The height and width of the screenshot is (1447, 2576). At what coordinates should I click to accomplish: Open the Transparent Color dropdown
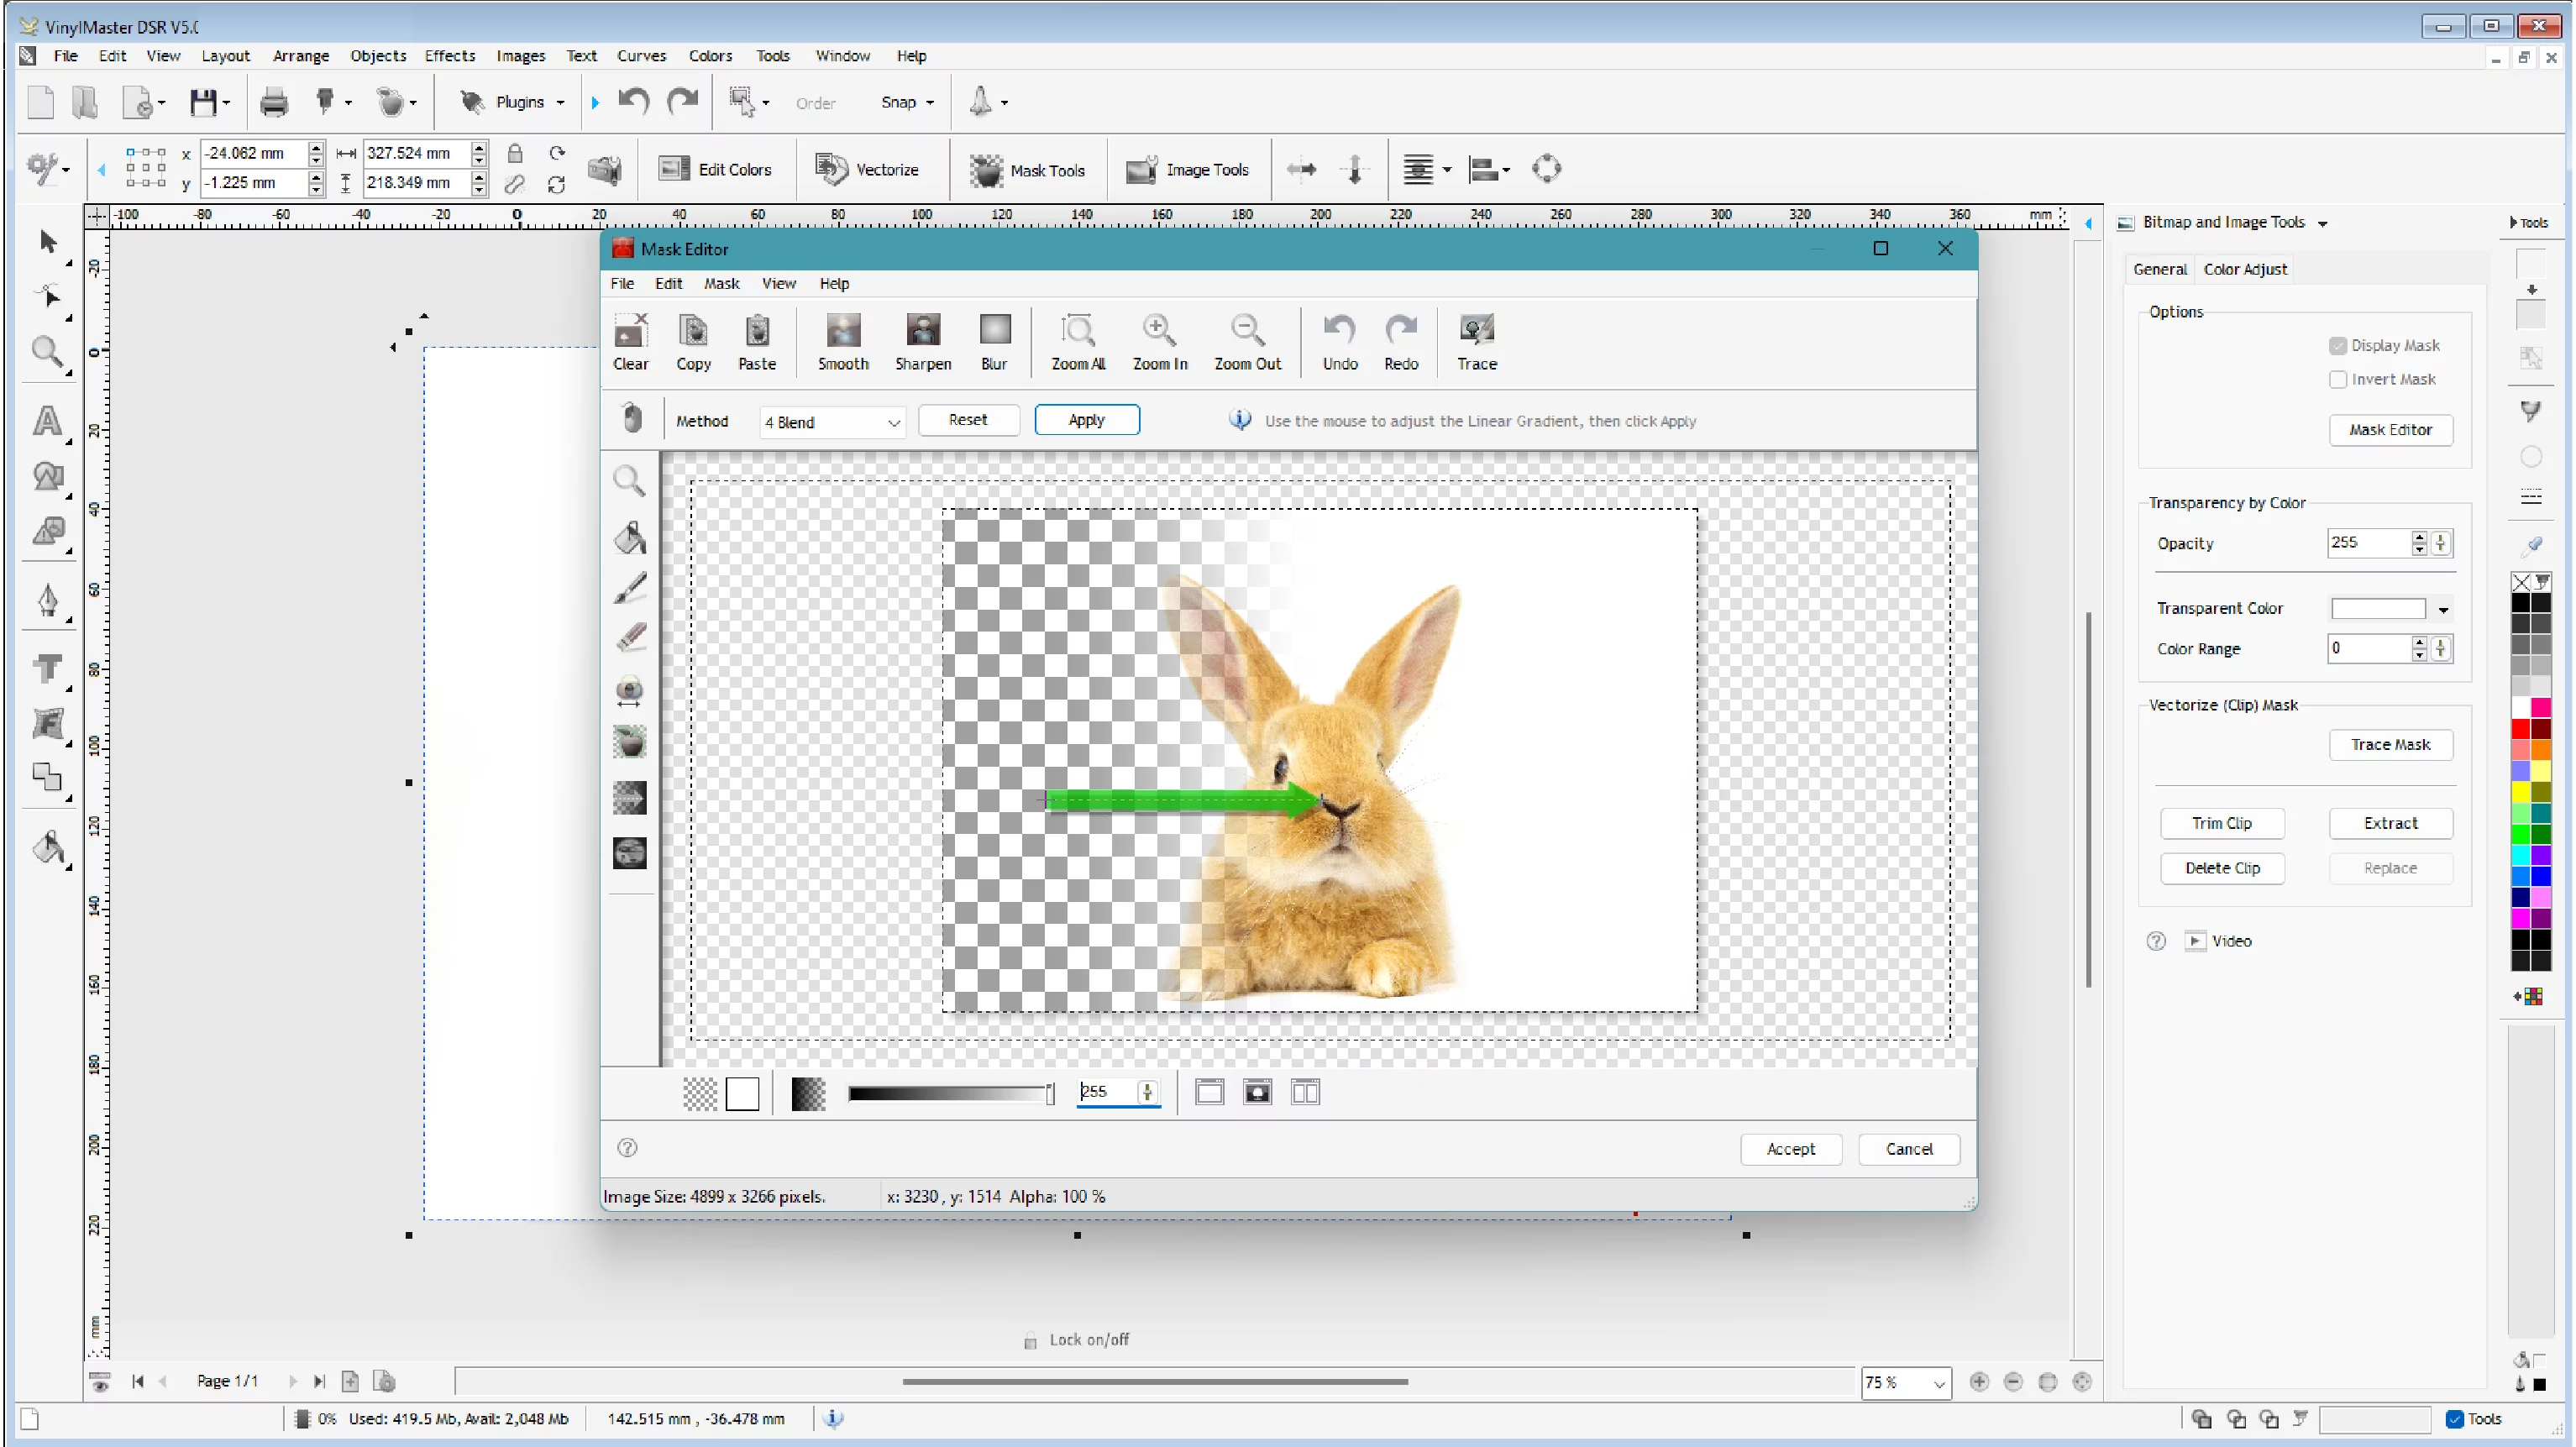(x=2443, y=609)
